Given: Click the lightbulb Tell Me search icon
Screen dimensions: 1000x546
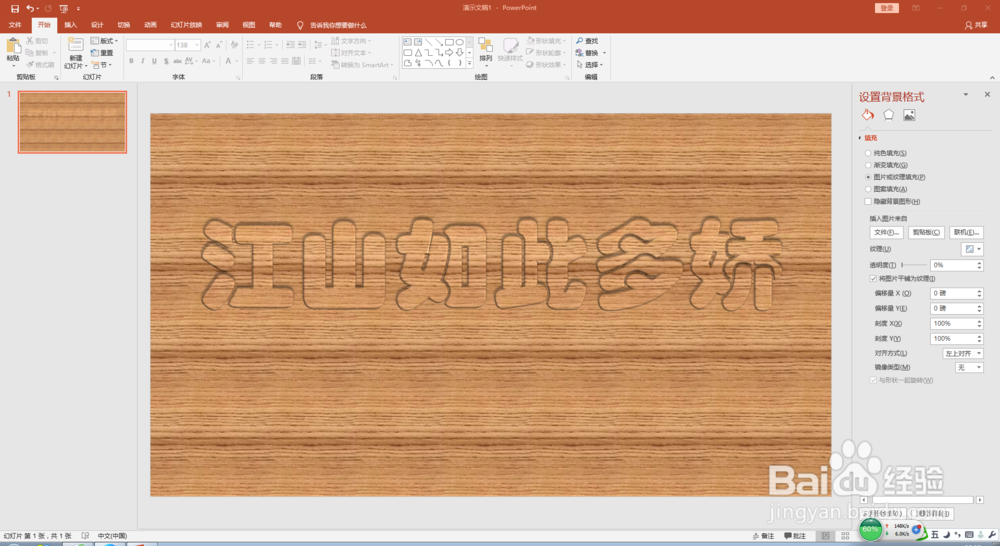Looking at the screenshot, I should (x=300, y=25).
